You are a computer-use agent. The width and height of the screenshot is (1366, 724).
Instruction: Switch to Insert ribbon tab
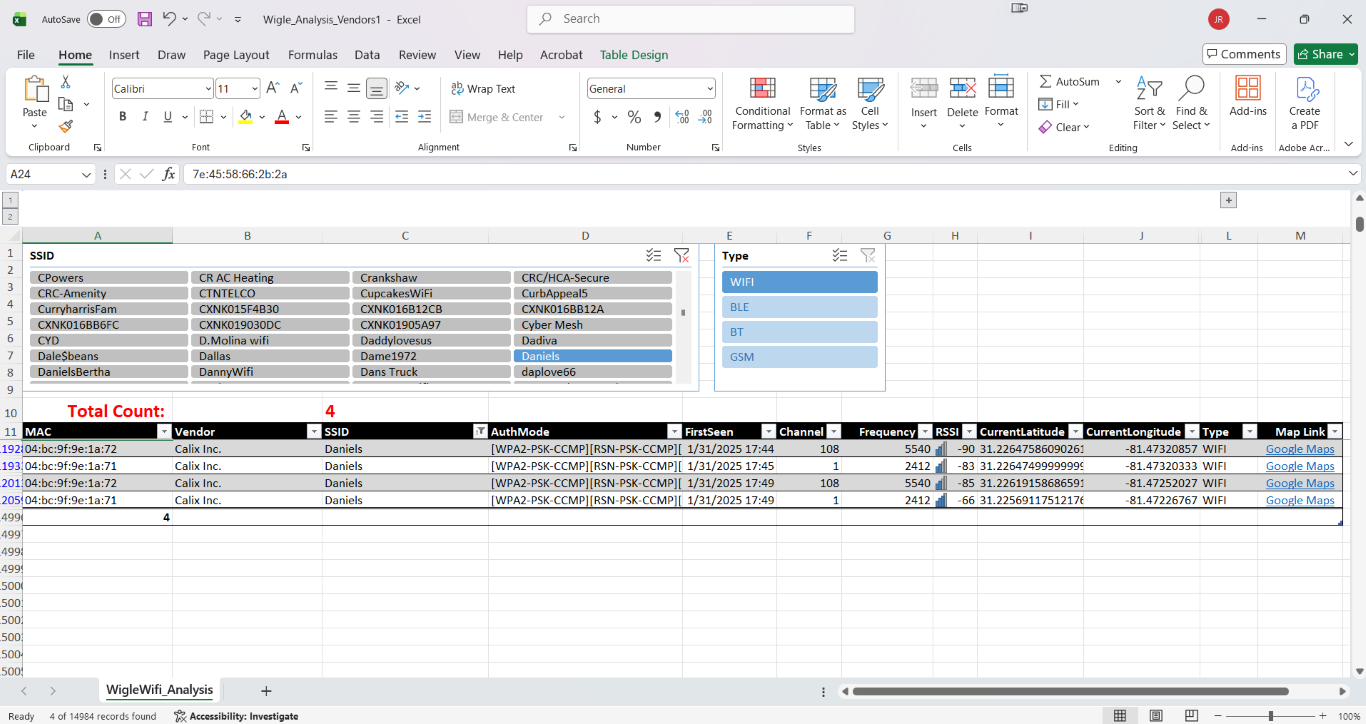click(x=124, y=55)
